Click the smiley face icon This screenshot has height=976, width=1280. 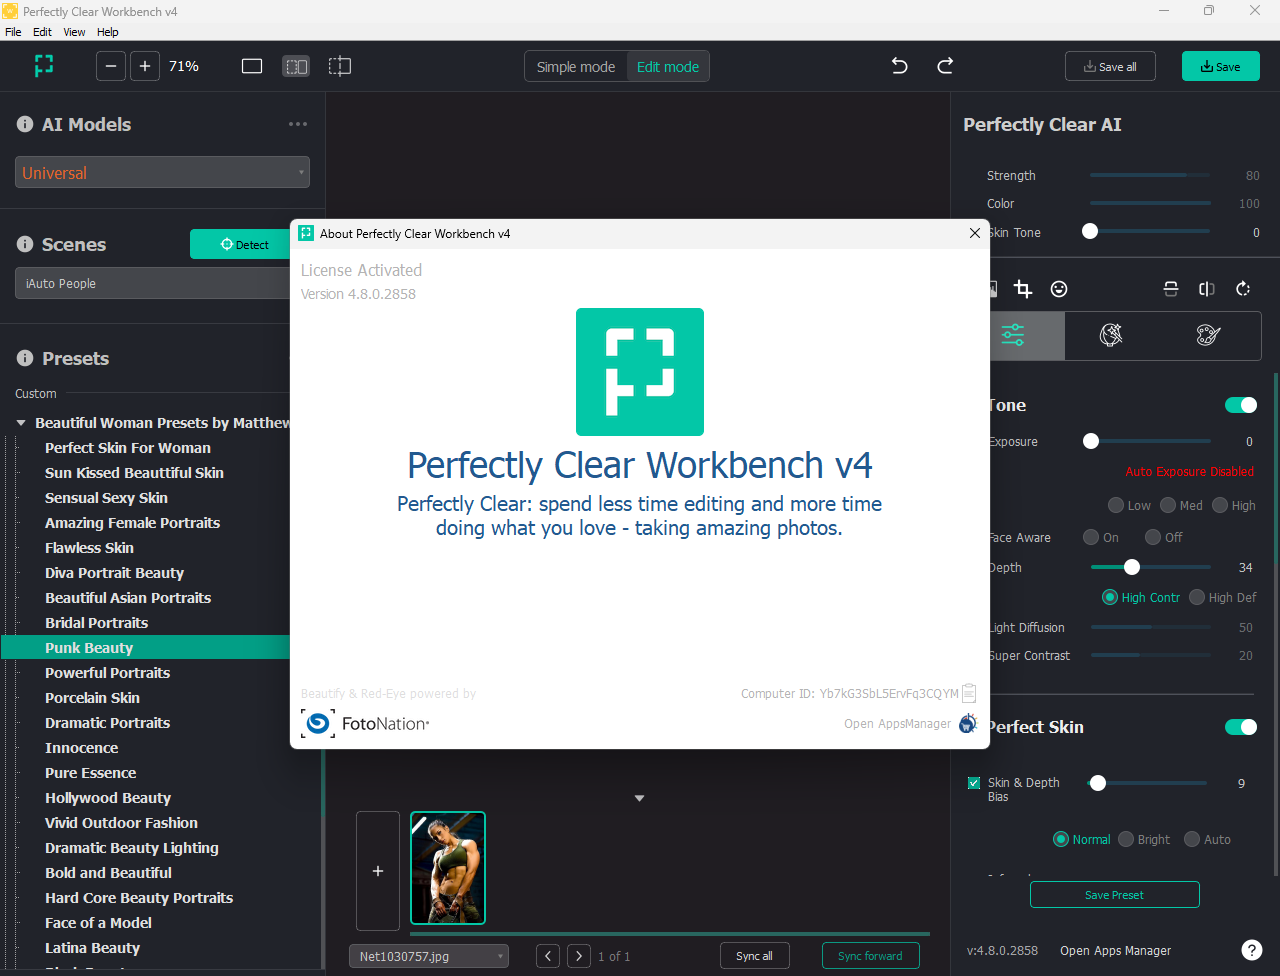tap(1059, 289)
